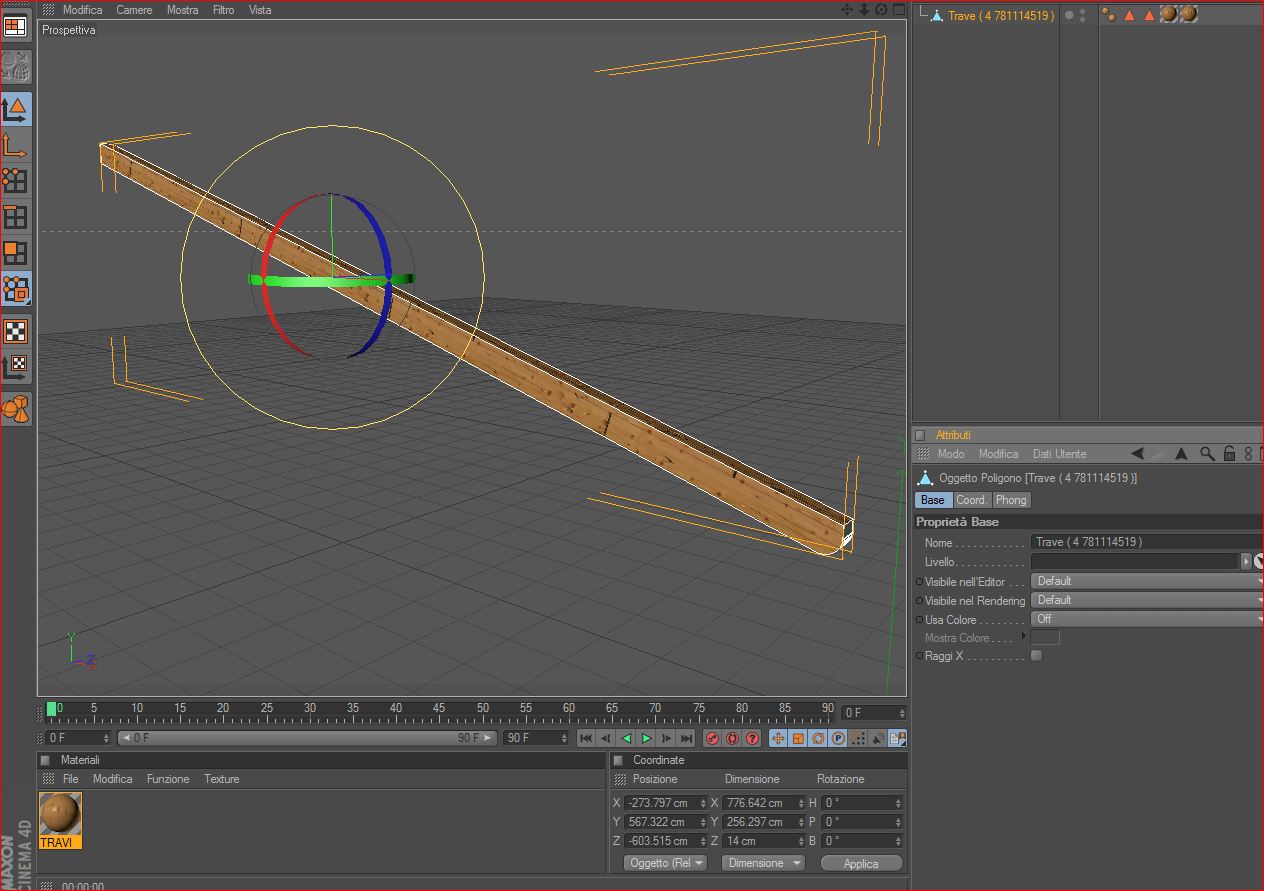The image size is (1264, 891).
Task: Click the primitive objects icon in left toolbar
Action: 15,408
